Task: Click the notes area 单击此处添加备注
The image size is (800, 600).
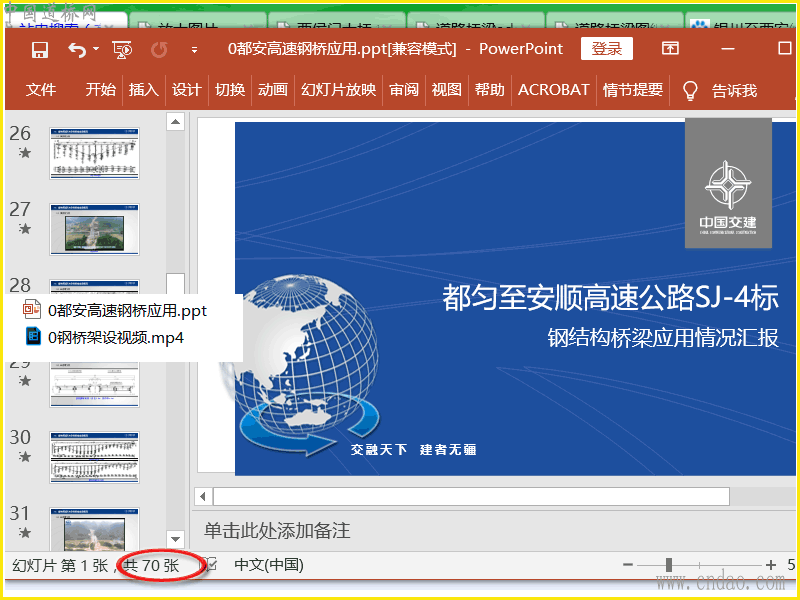Action: [277, 531]
